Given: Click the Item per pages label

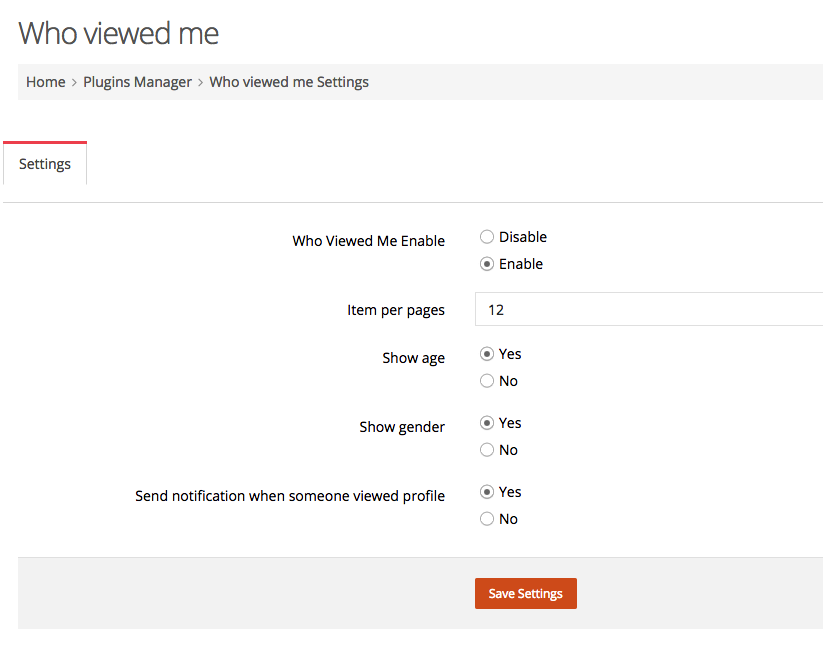Looking at the screenshot, I should click(x=396, y=310).
